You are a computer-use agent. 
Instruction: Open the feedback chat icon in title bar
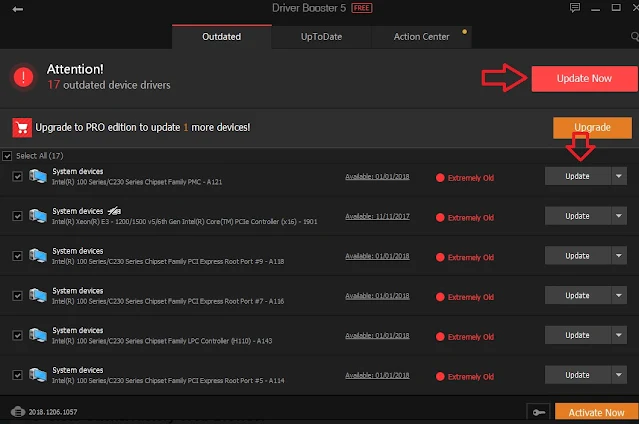575,8
